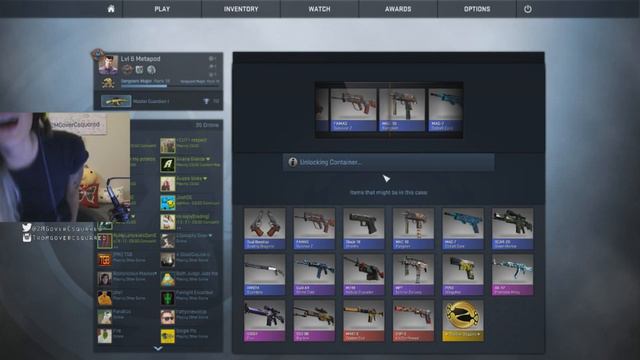Screen dimensions: 640x360
Task: Open the WATCH menu
Action: [x=320, y=9]
